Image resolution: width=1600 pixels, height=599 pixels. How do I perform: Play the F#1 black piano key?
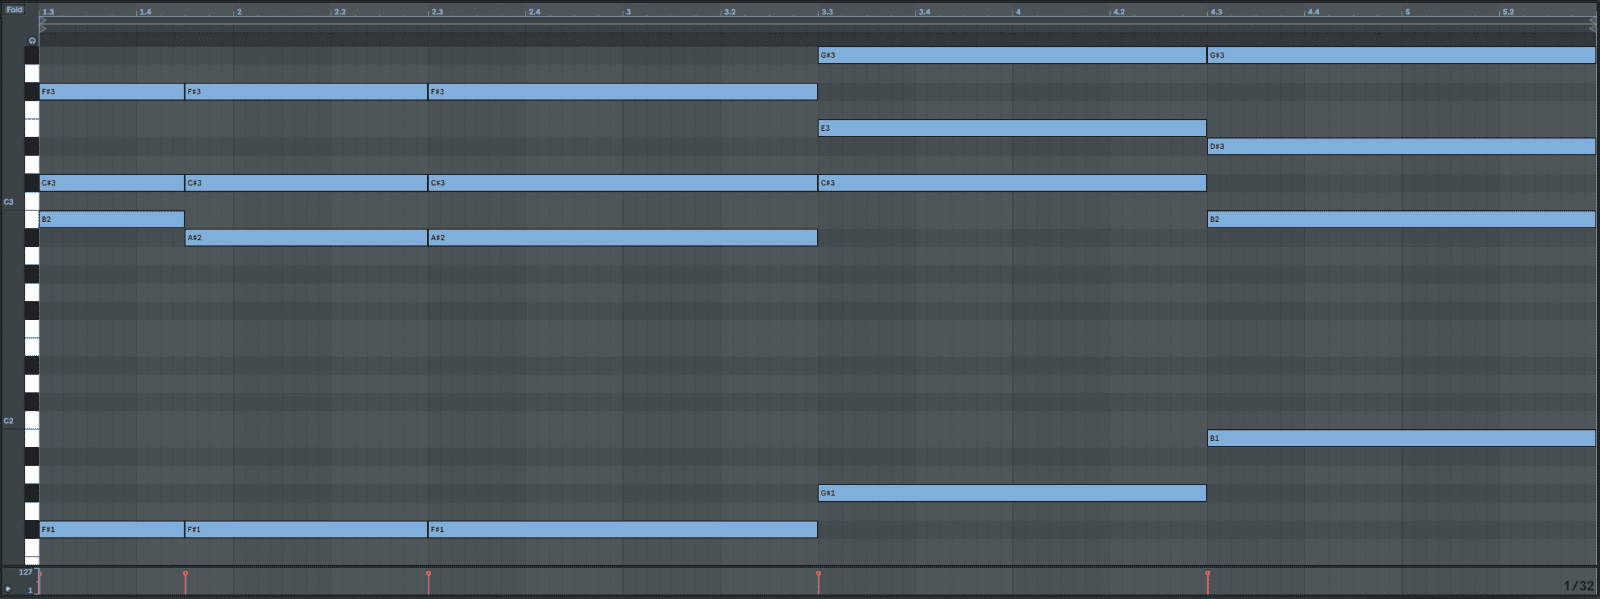click(x=31, y=529)
